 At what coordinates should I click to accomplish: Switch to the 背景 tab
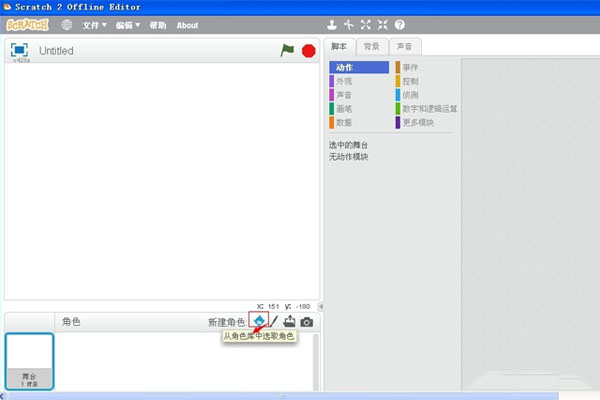tap(371, 47)
